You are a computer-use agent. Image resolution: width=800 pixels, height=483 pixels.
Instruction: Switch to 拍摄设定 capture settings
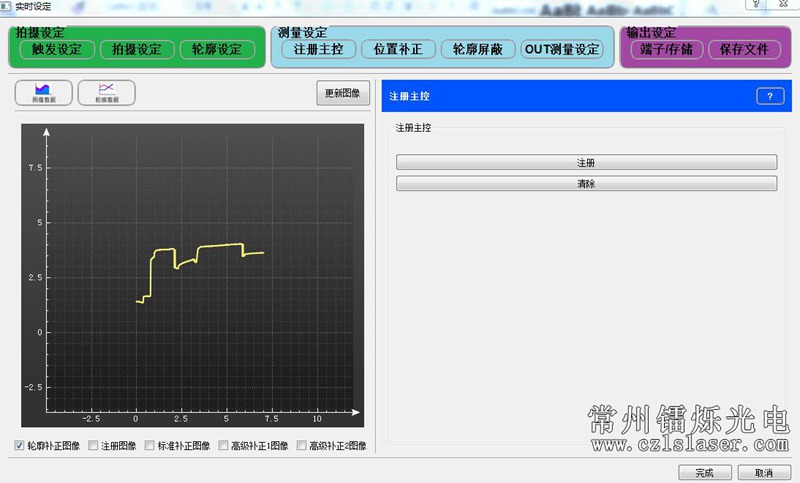(x=136, y=49)
